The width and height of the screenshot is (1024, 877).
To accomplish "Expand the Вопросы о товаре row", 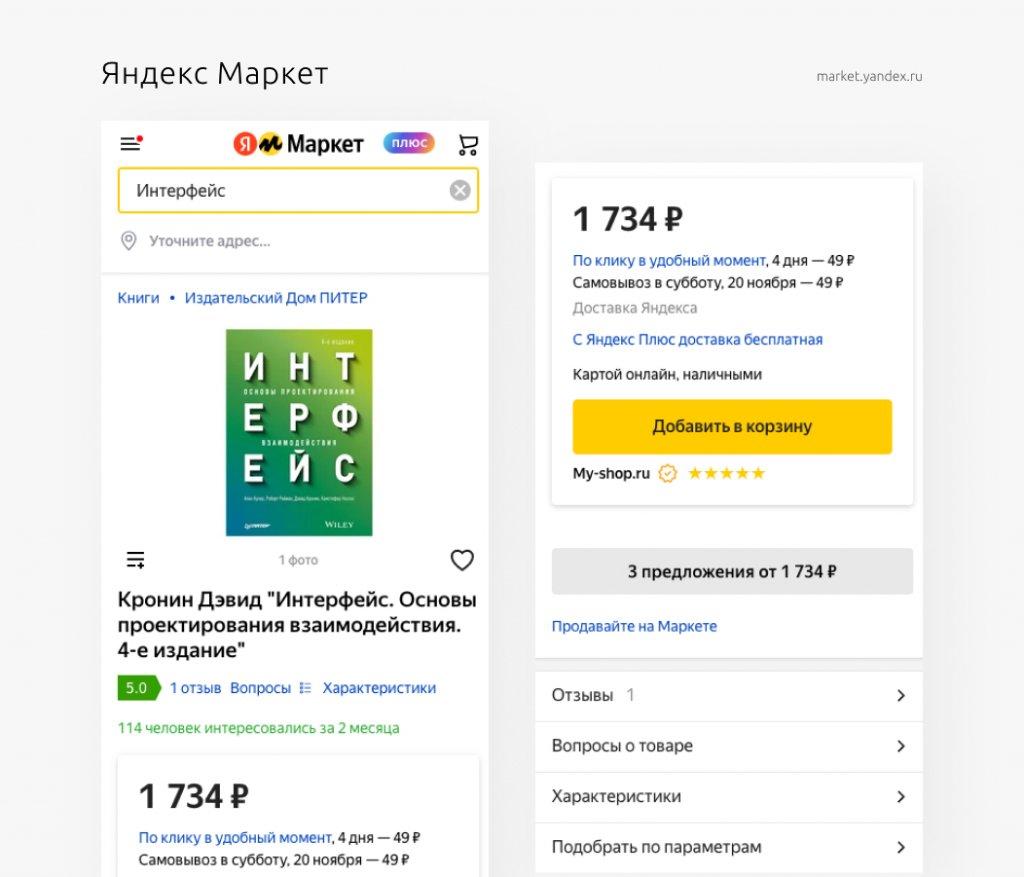I will [728, 746].
